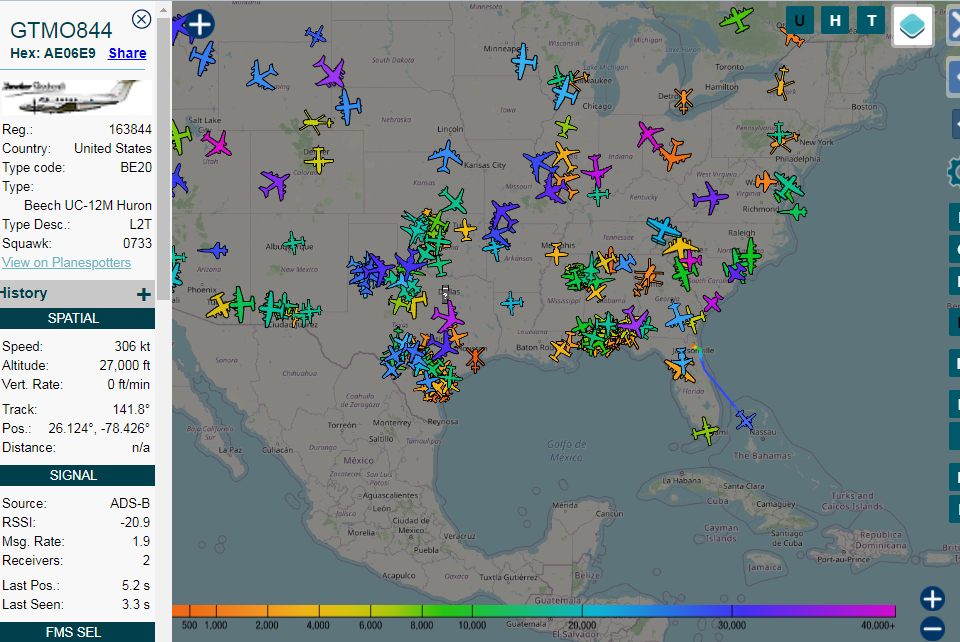
Task: Select the green aircraft left of the U button
Action: [736, 19]
